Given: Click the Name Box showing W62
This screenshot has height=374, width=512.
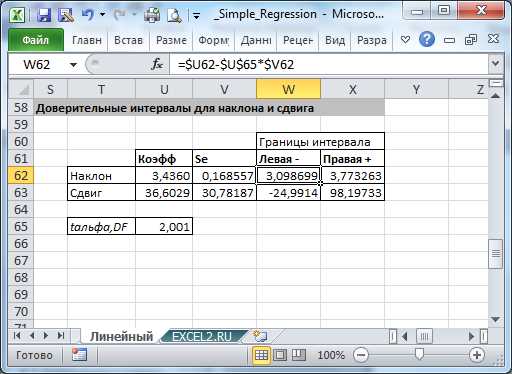Looking at the screenshot, I should (x=37, y=64).
